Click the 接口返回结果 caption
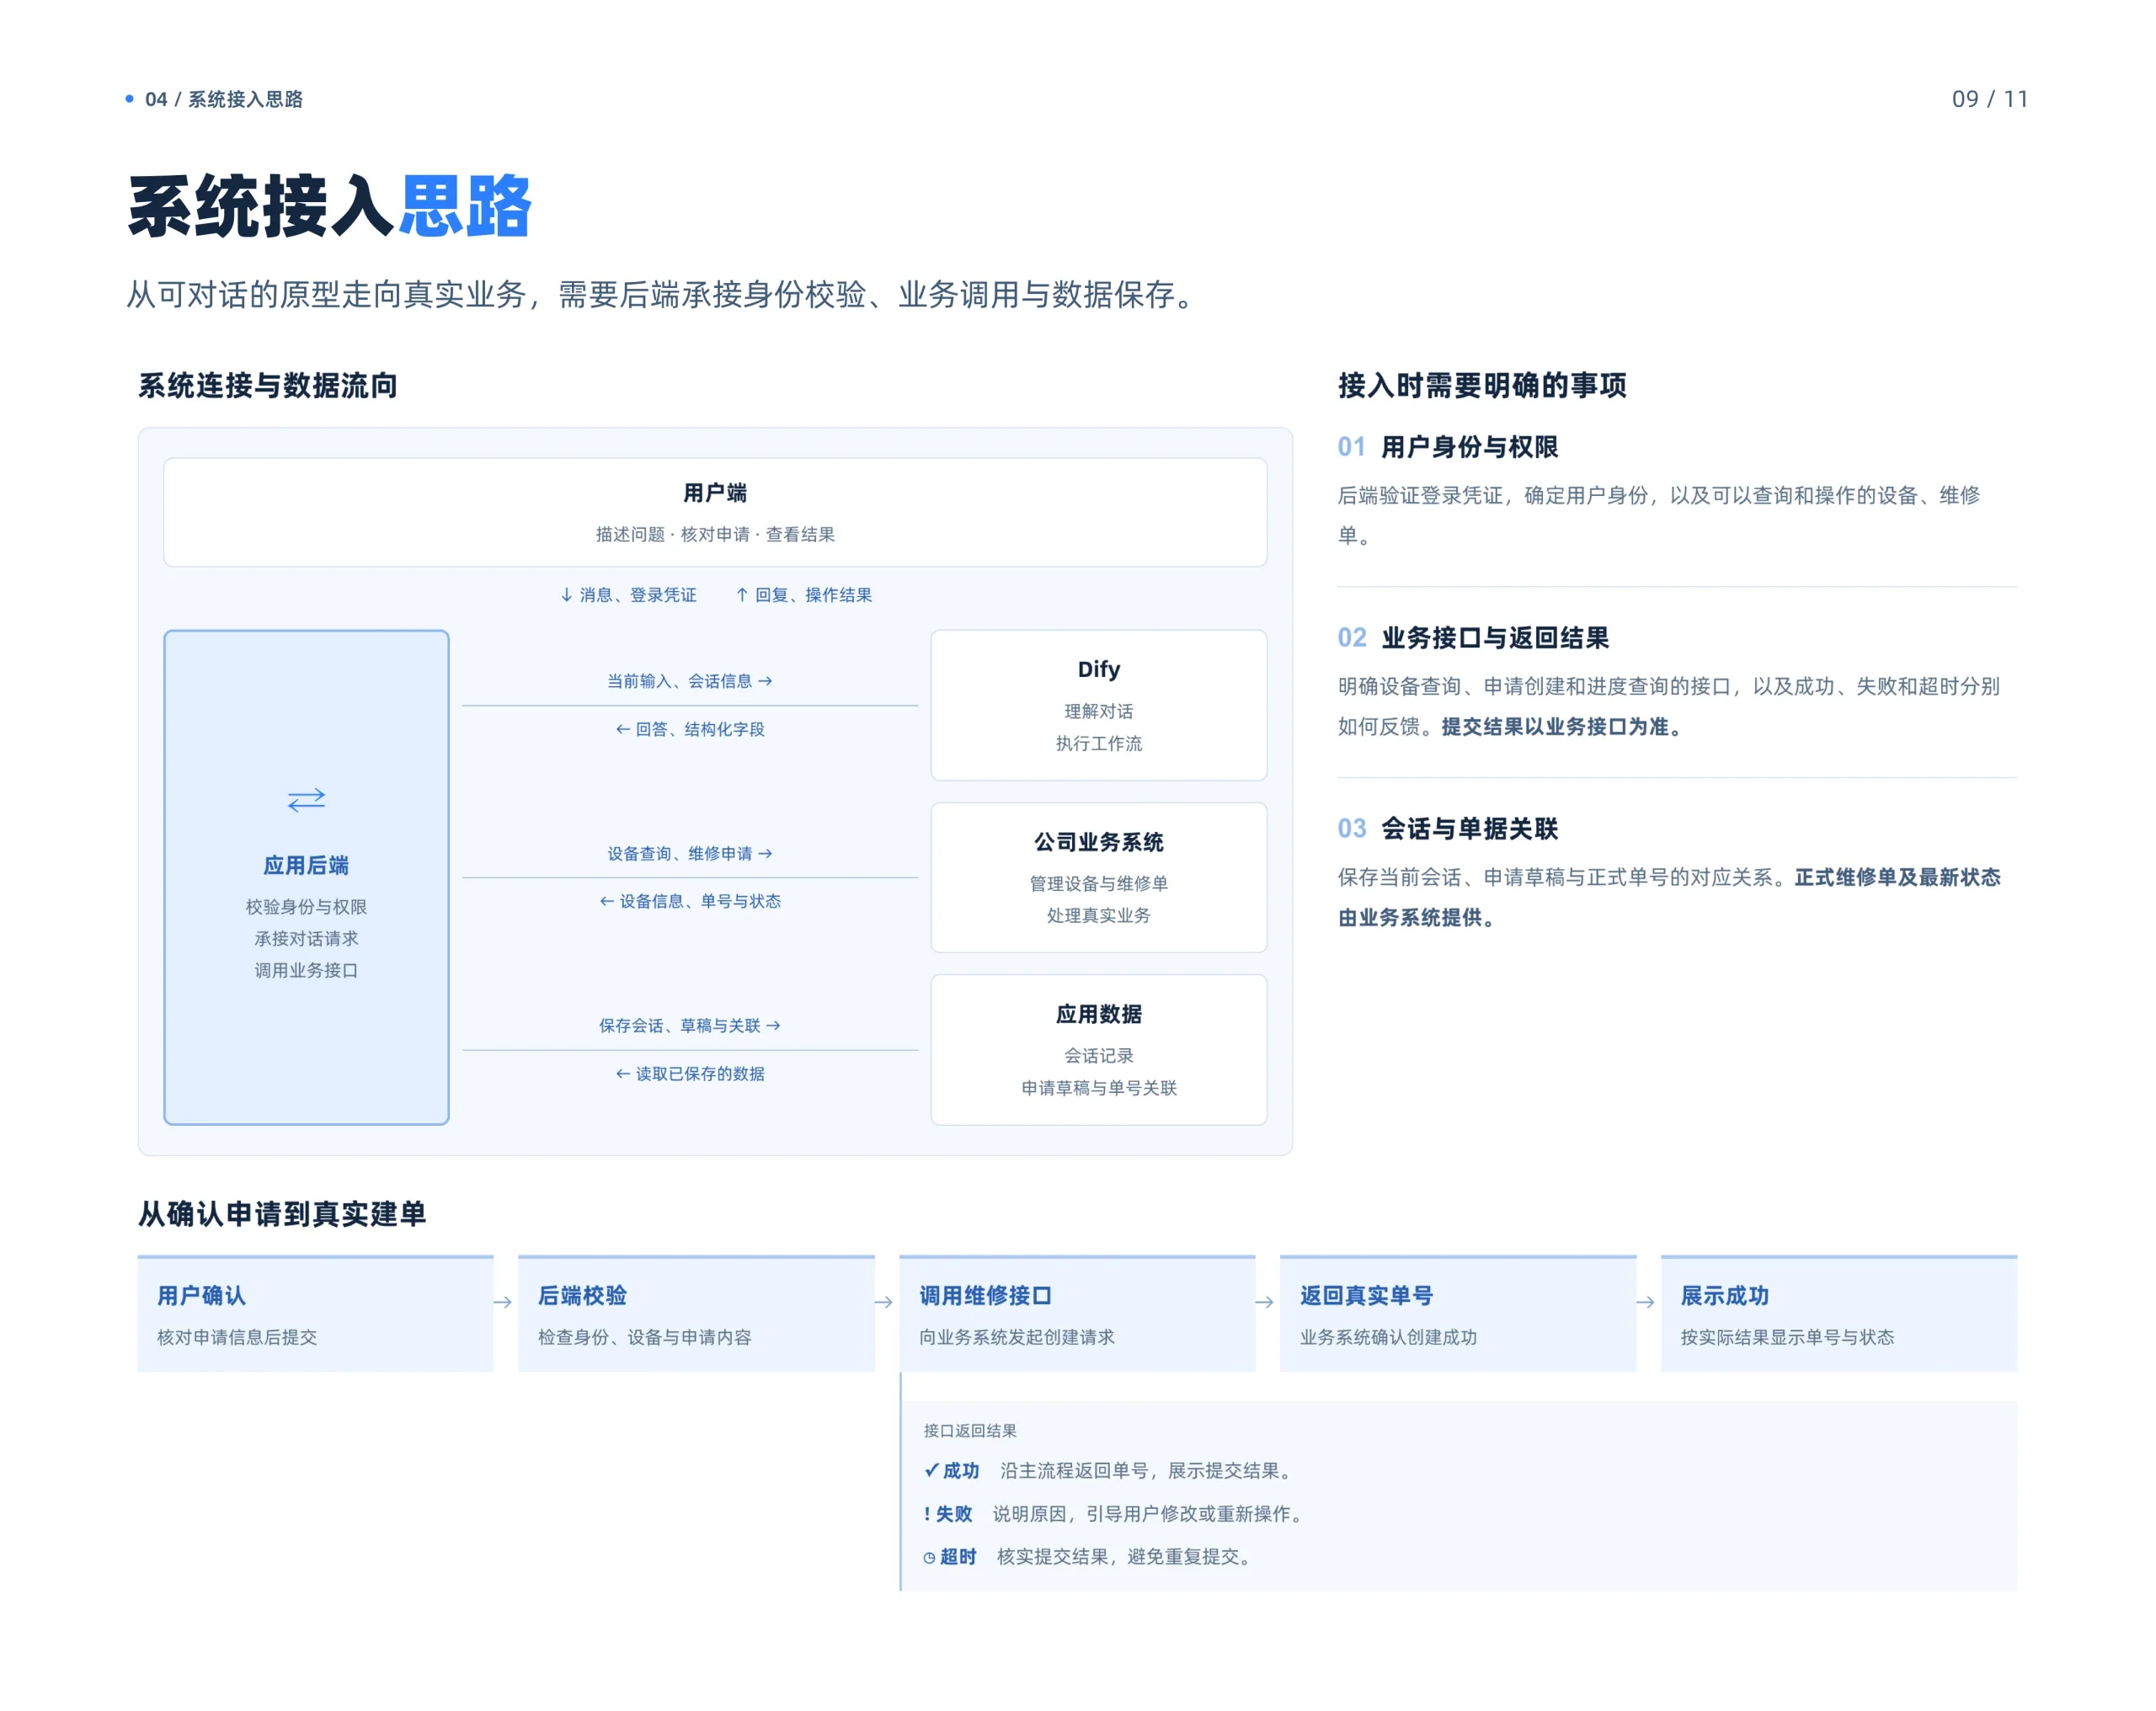This screenshot has height=1711, width=2156. coord(970,1430)
